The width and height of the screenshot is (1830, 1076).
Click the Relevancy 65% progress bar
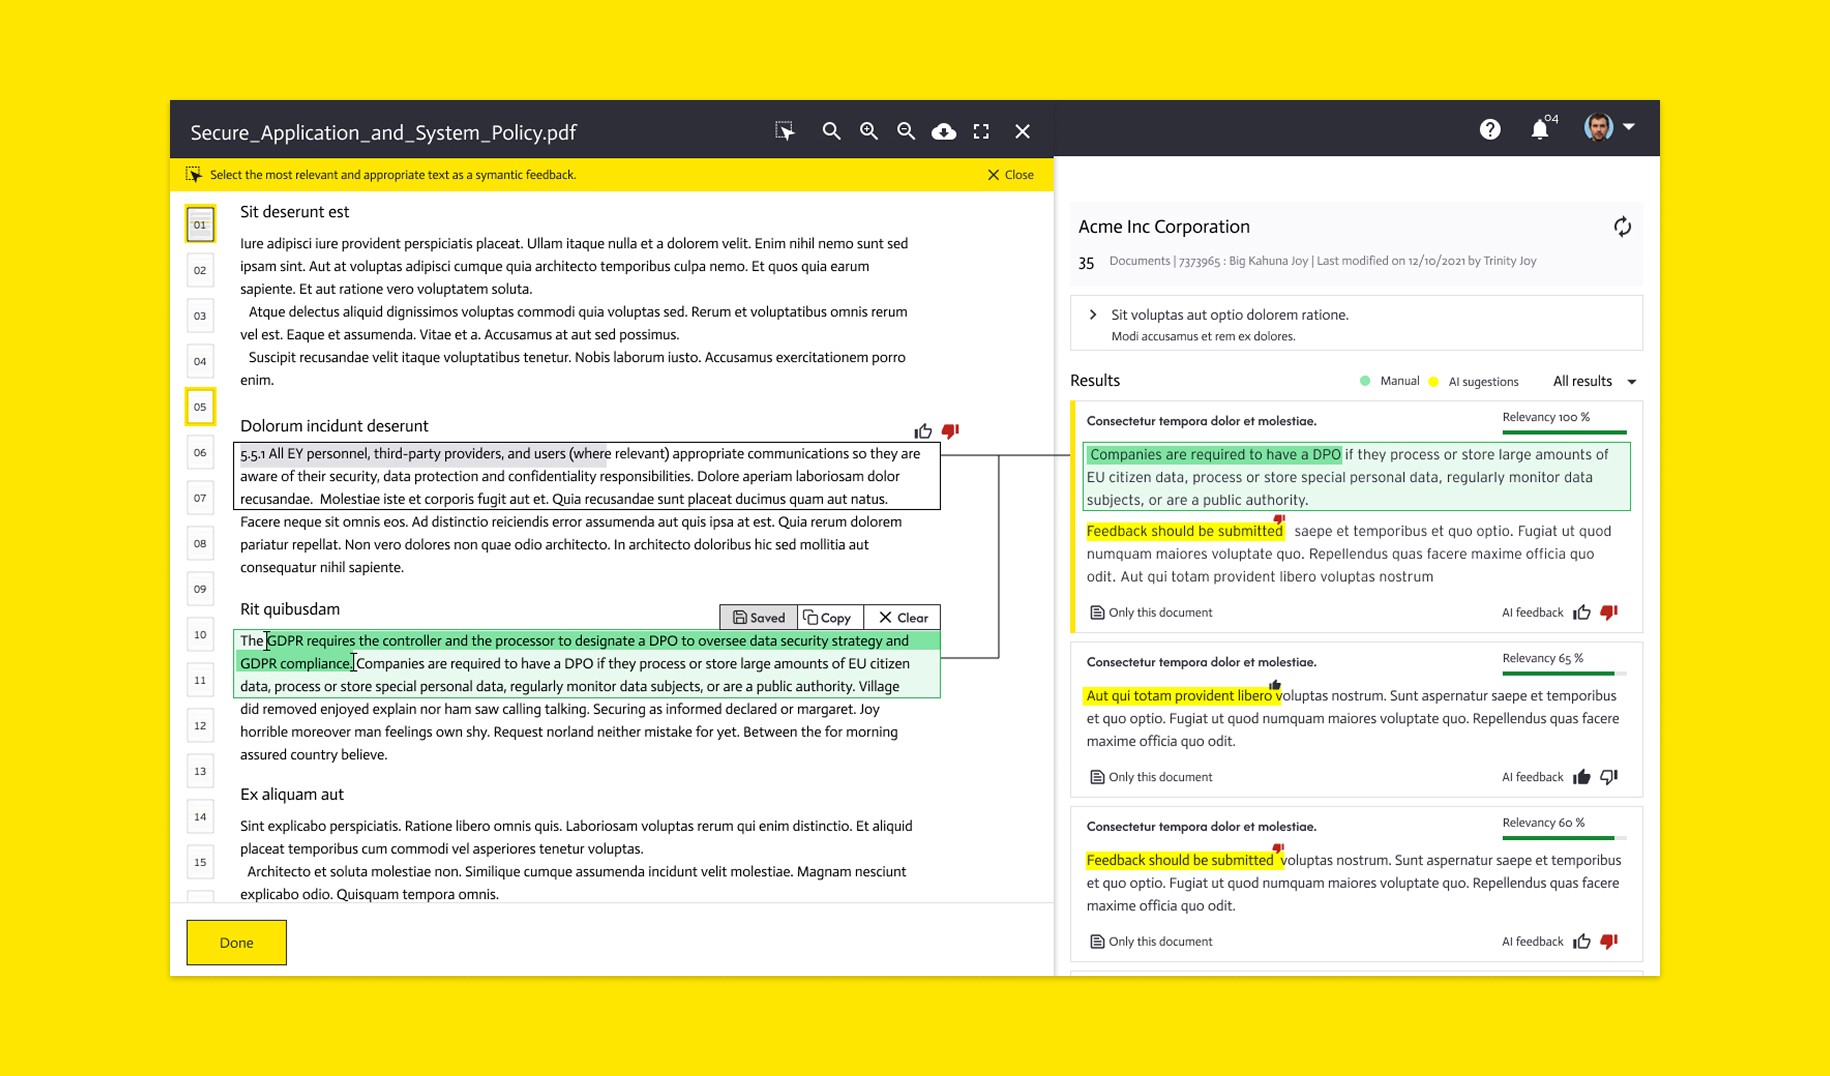pos(1564,673)
